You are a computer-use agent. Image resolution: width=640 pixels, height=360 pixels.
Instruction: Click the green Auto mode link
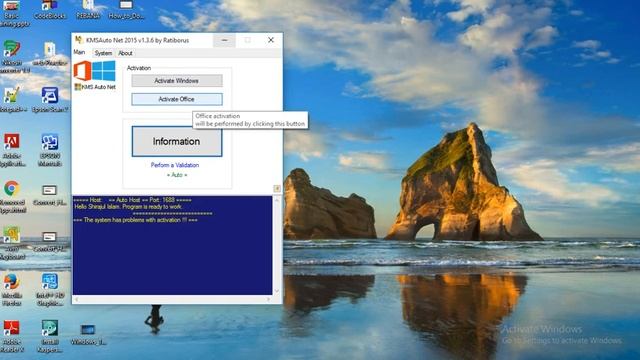tap(177, 175)
